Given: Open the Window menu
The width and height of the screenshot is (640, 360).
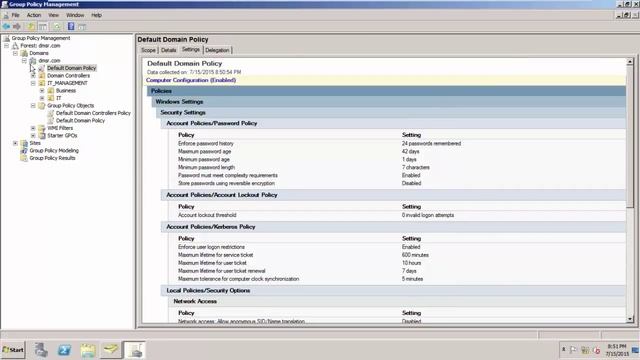Looking at the screenshot, I should coord(75,15).
